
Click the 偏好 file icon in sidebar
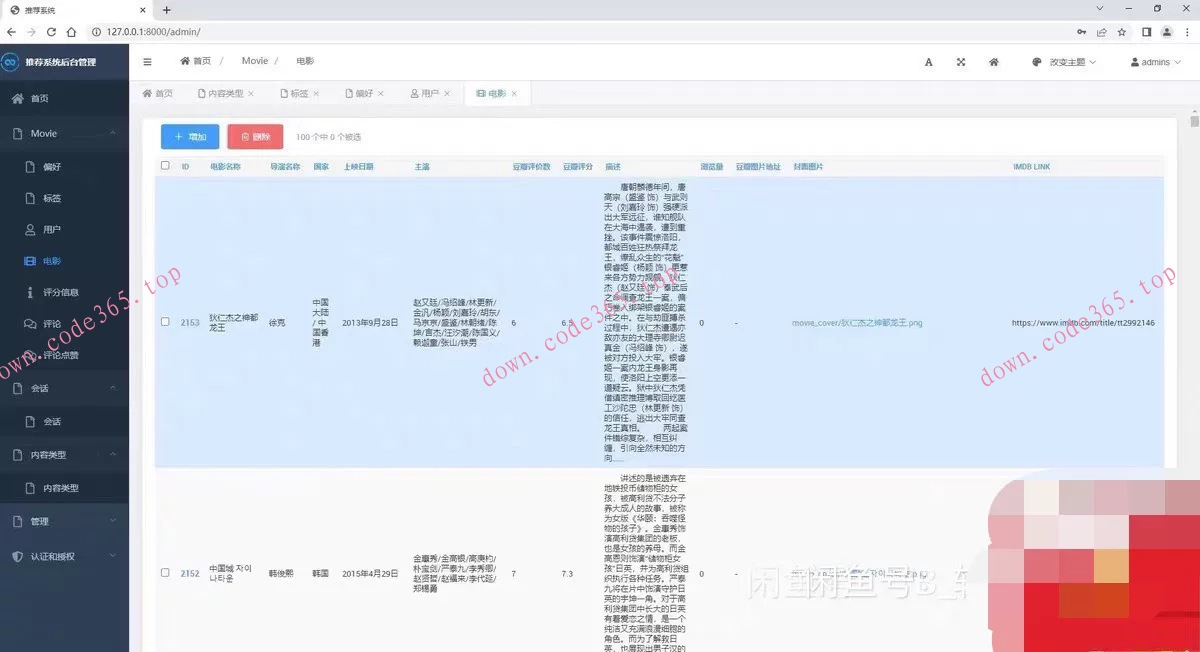click(30, 167)
